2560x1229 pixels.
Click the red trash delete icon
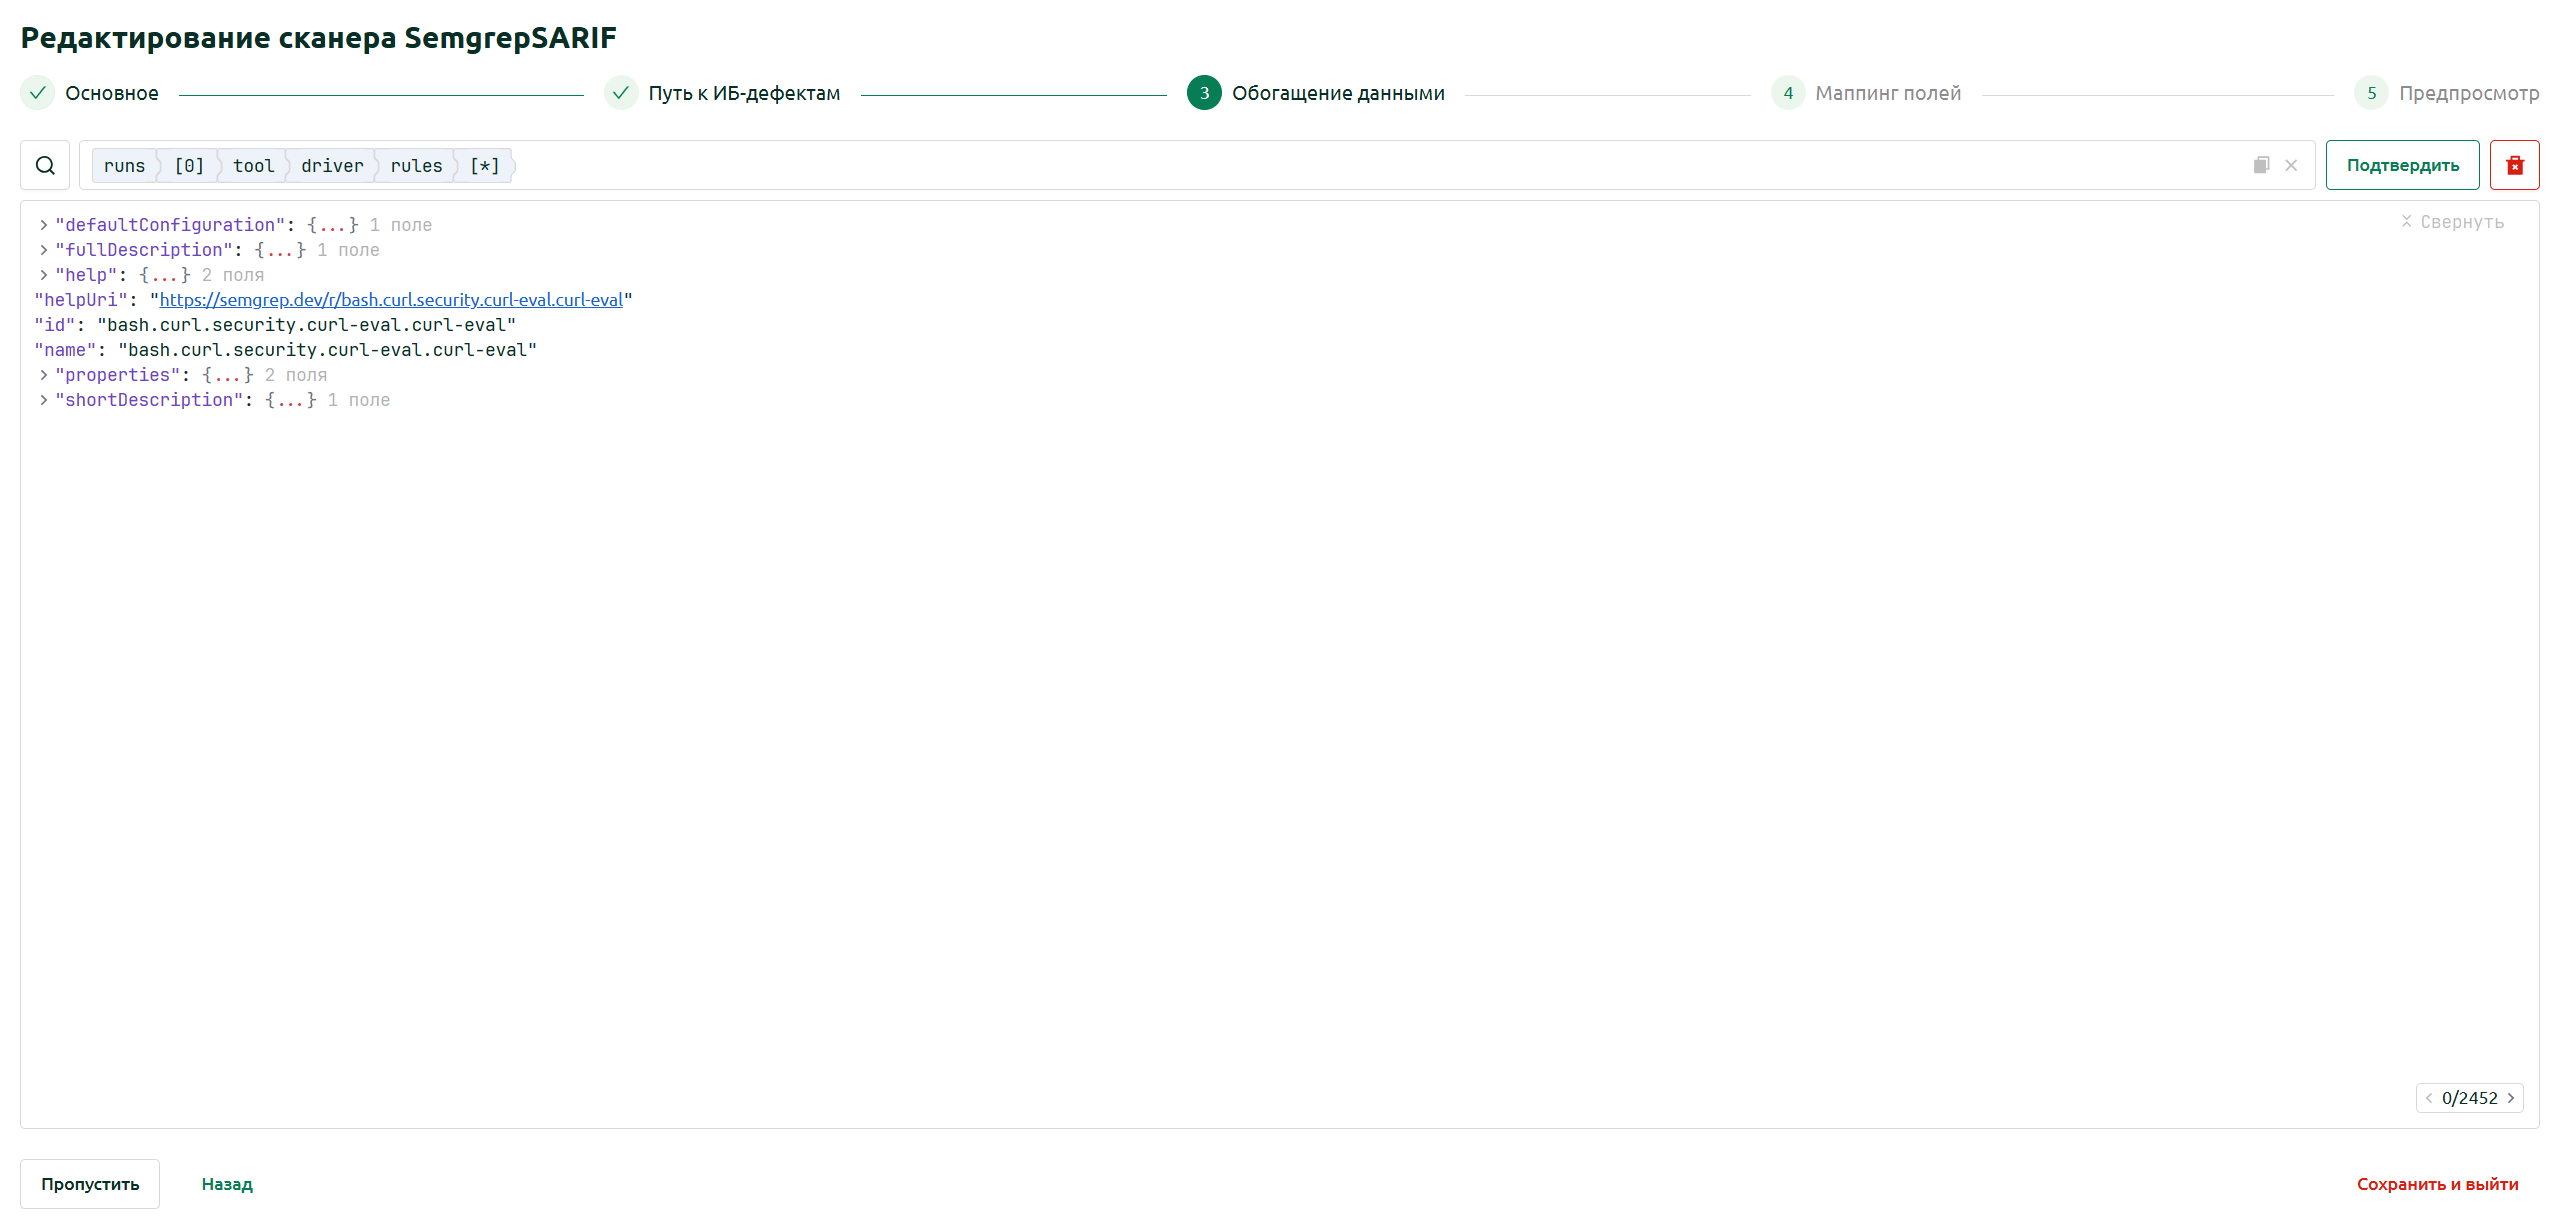(x=2514, y=165)
